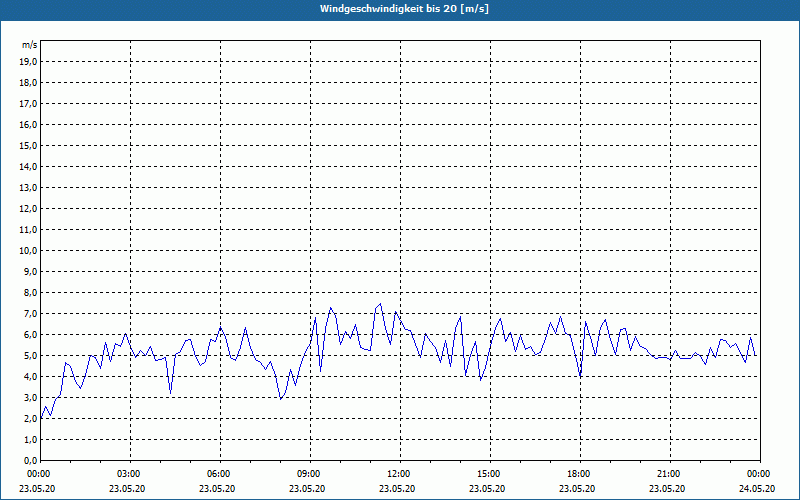This screenshot has height=500, width=800.
Task: Click the 18:00 time label
Action: [578, 474]
